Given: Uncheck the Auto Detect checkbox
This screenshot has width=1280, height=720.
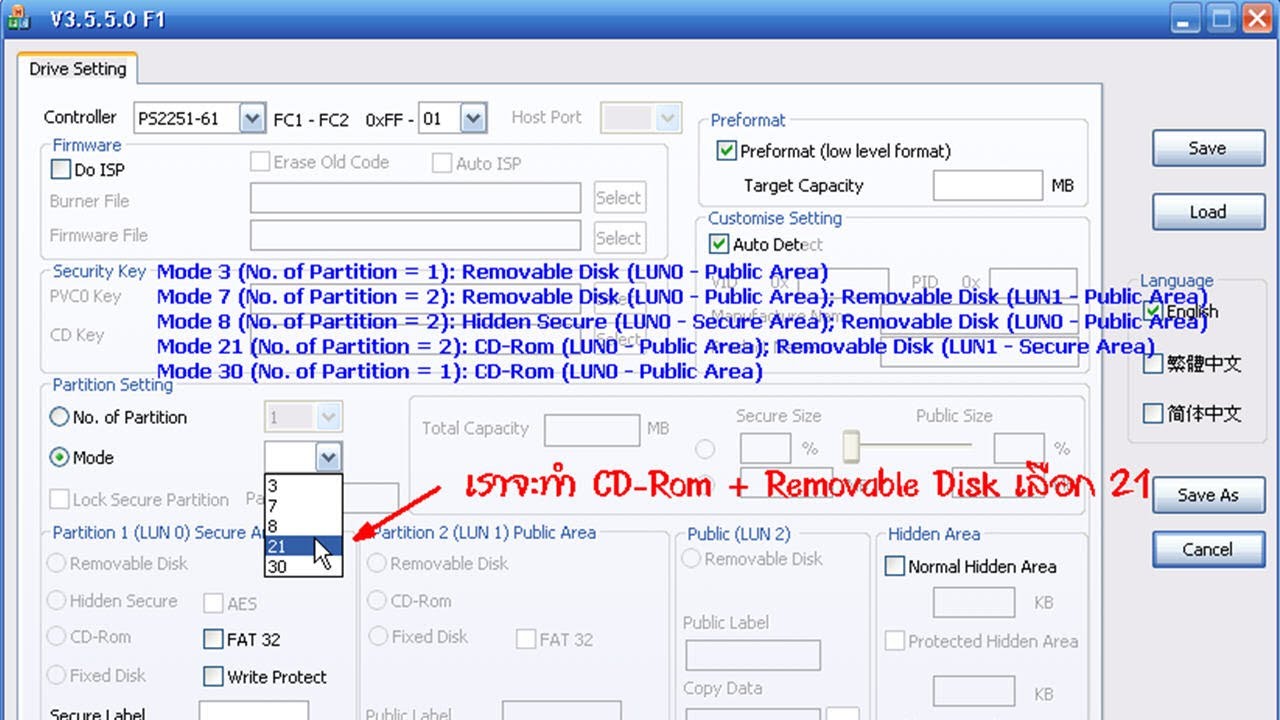Looking at the screenshot, I should click(718, 244).
